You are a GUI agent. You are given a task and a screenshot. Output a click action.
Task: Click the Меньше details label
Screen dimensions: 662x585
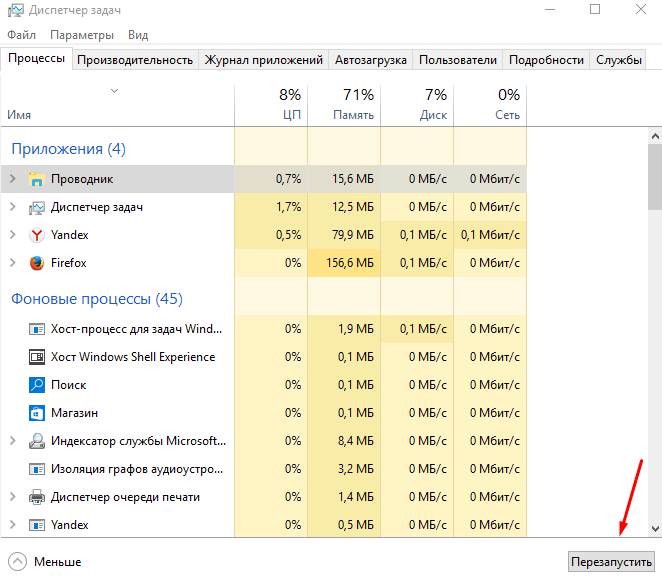pos(58,562)
